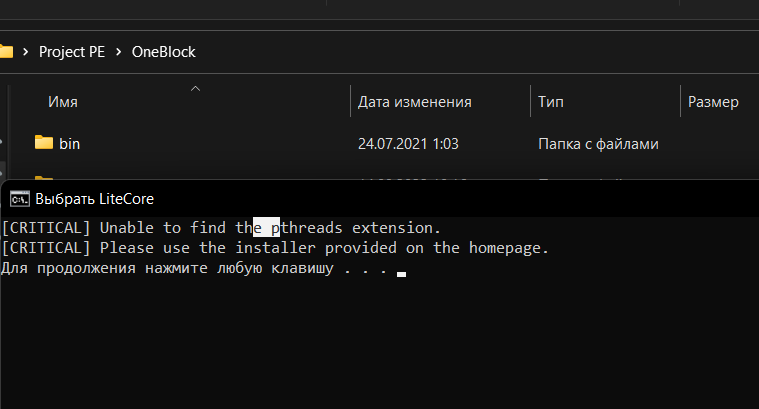Click the partially hidden folder icon below bin
The width and height of the screenshot is (759, 409).
click(x=44, y=179)
